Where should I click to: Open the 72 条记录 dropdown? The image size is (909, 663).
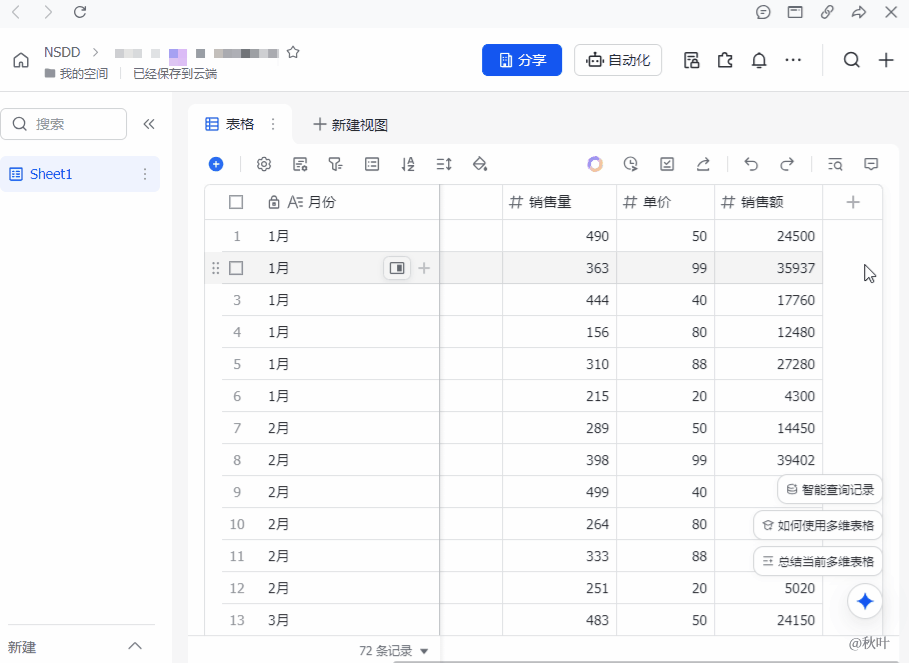pyautogui.click(x=393, y=649)
